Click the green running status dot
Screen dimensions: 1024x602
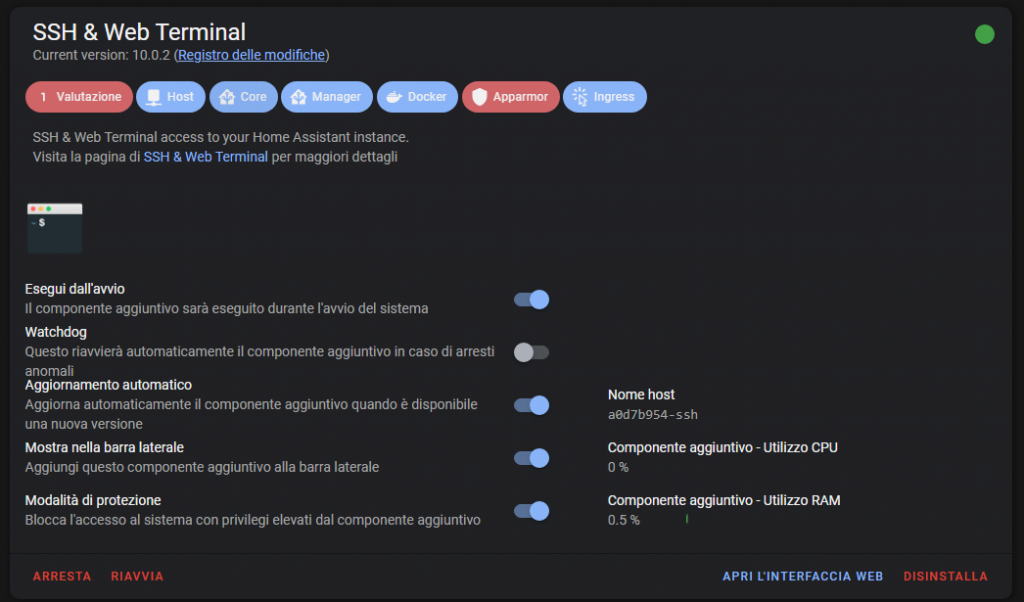point(984,34)
